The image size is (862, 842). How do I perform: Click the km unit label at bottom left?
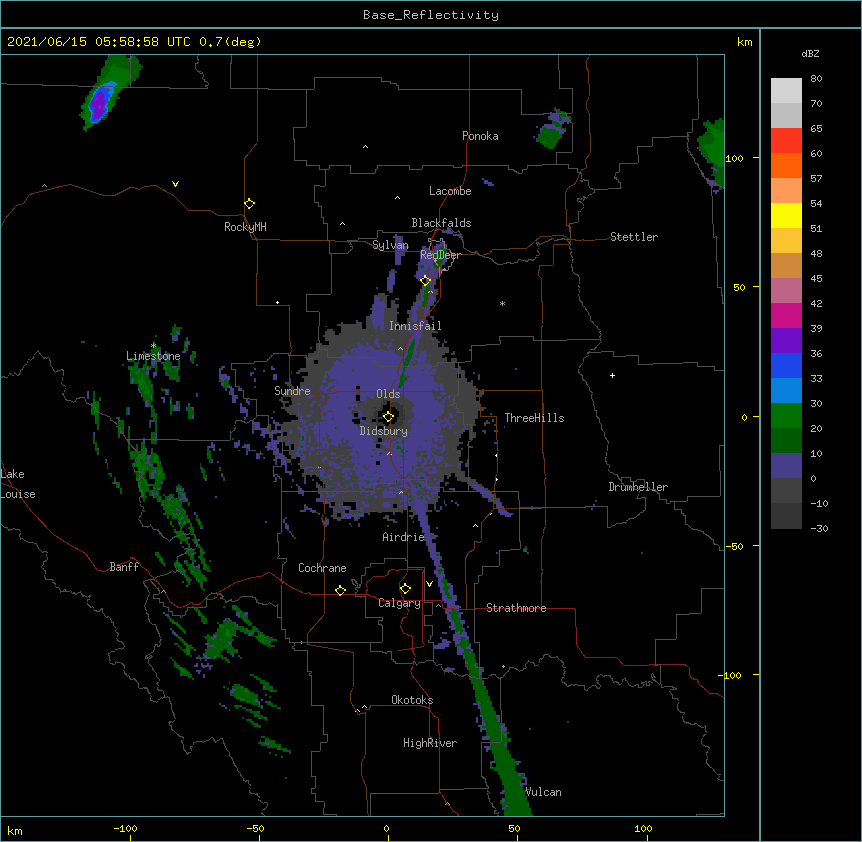tap(15, 830)
